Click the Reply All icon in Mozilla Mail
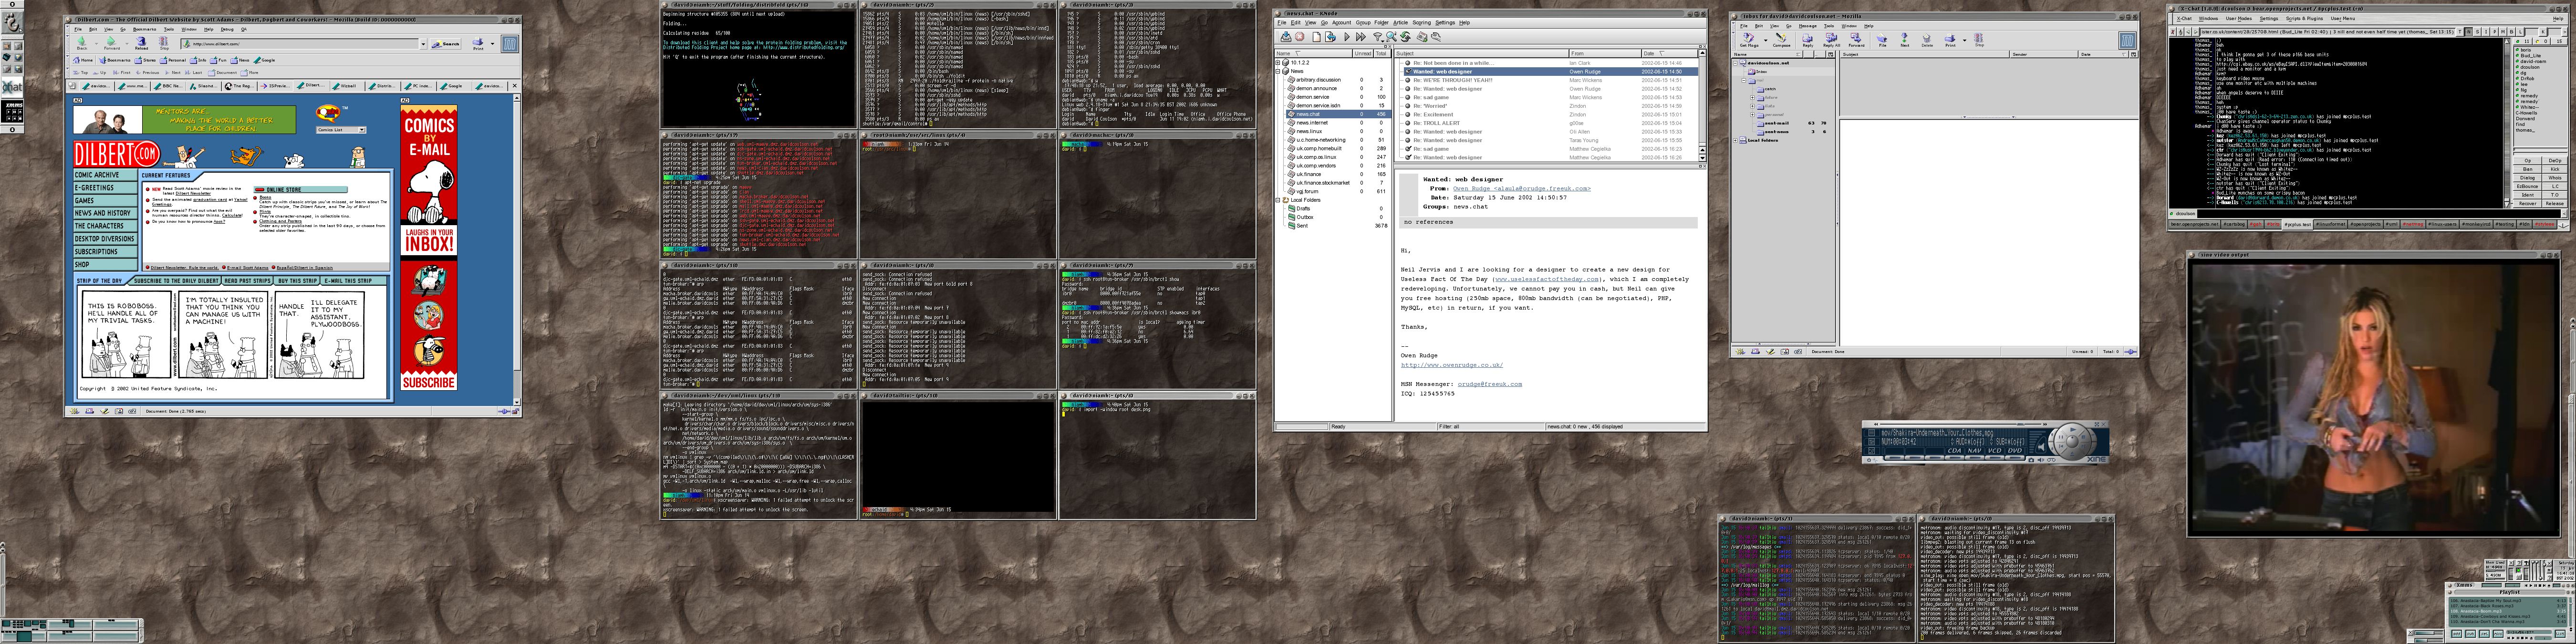2576x644 pixels. point(1832,39)
